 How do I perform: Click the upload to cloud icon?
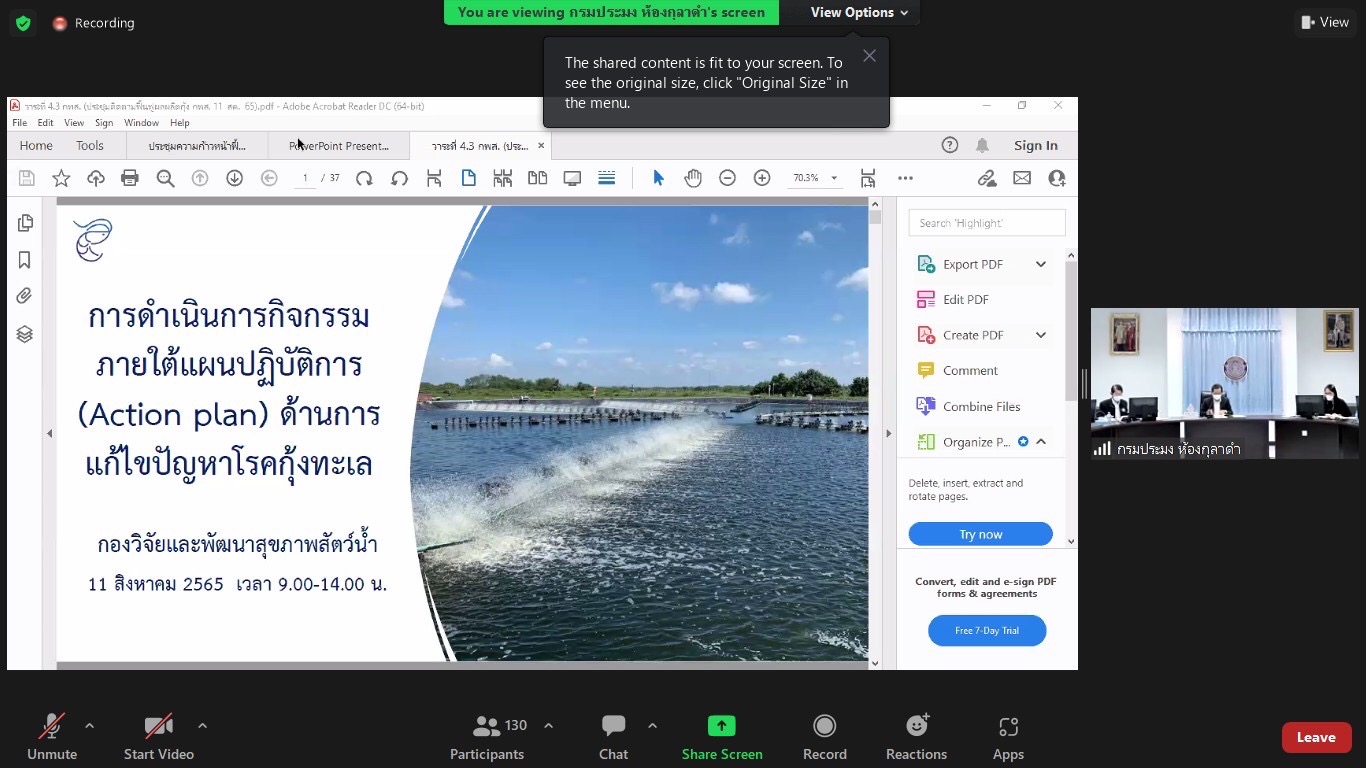96,178
